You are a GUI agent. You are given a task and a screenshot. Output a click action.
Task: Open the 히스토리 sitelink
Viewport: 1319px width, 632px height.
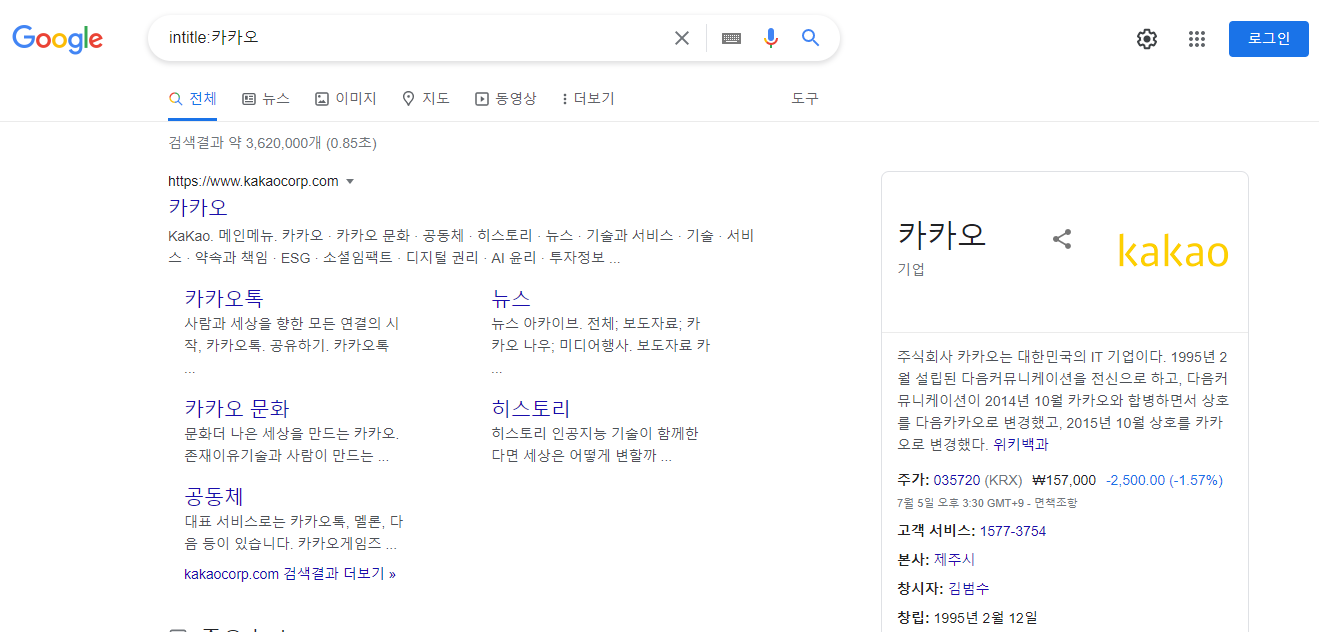coord(531,408)
